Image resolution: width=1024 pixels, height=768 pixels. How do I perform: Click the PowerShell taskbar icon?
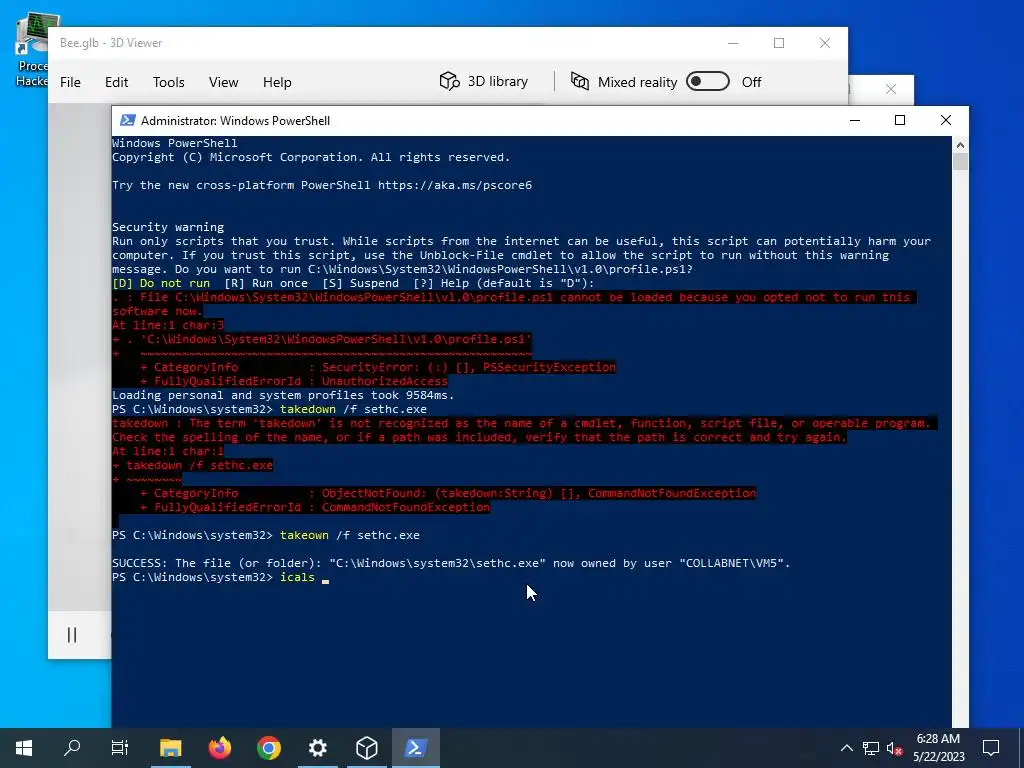point(416,748)
